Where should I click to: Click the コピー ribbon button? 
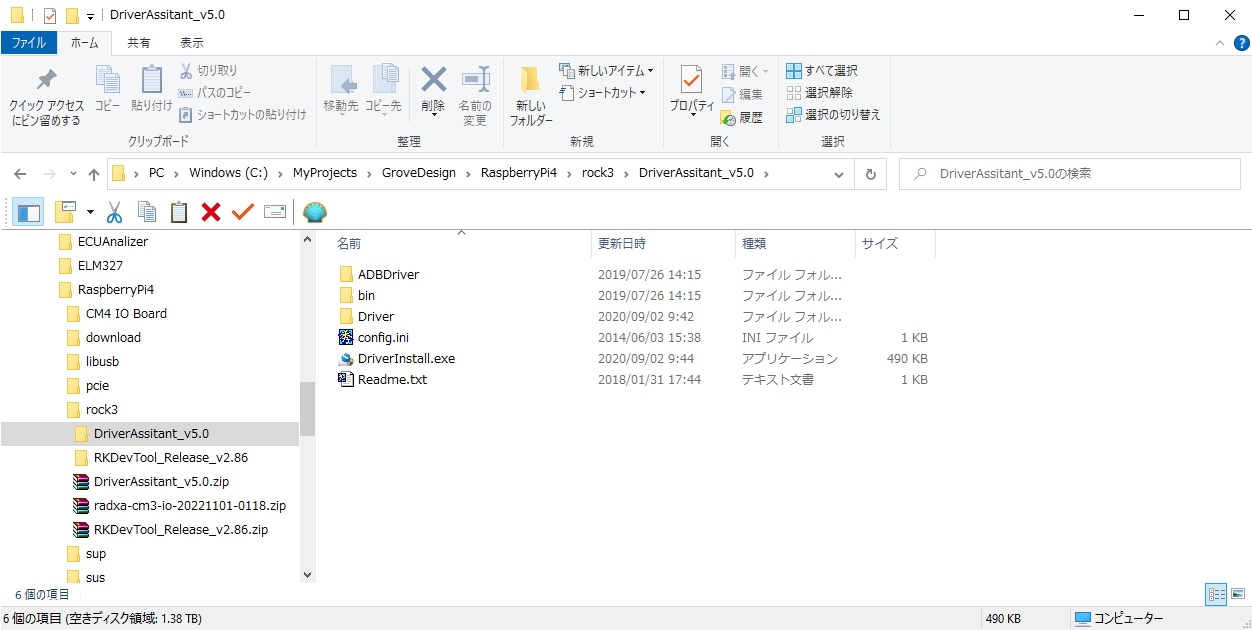[x=107, y=89]
